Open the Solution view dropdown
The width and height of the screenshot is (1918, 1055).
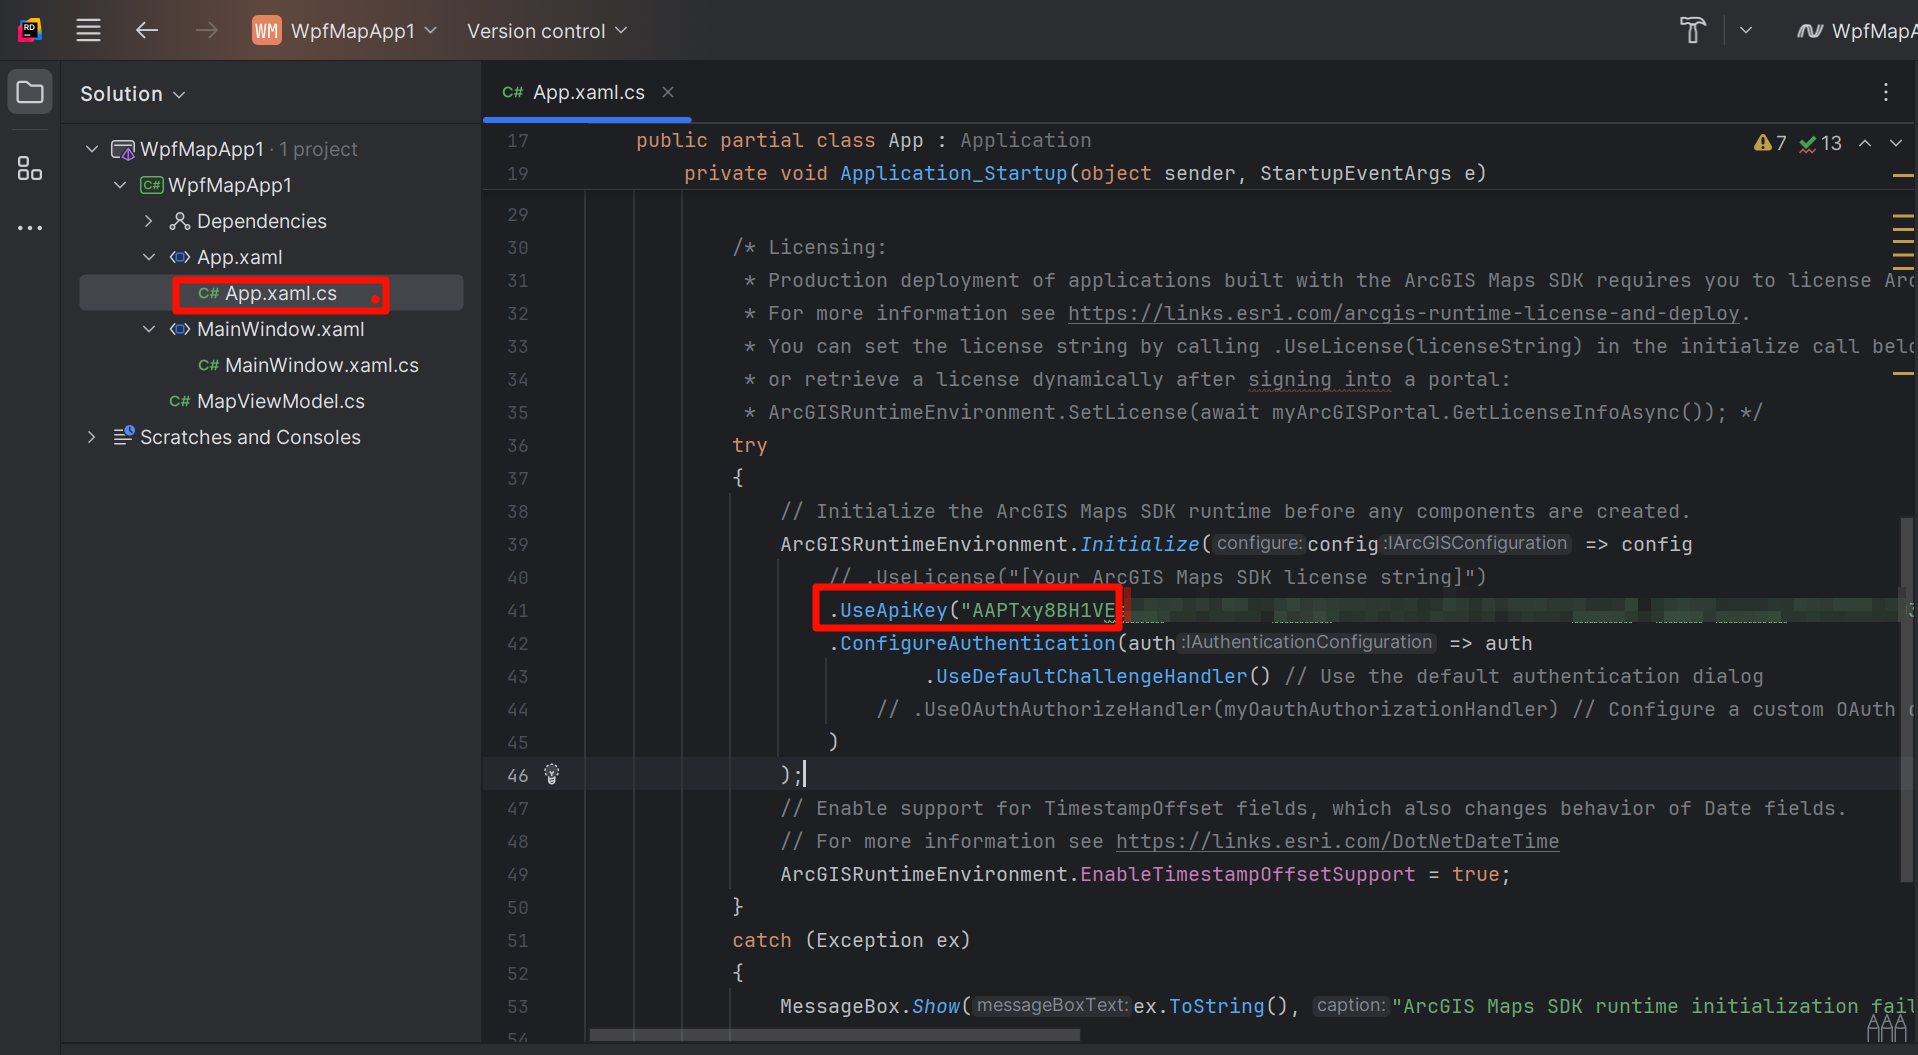(x=133, y=94)
